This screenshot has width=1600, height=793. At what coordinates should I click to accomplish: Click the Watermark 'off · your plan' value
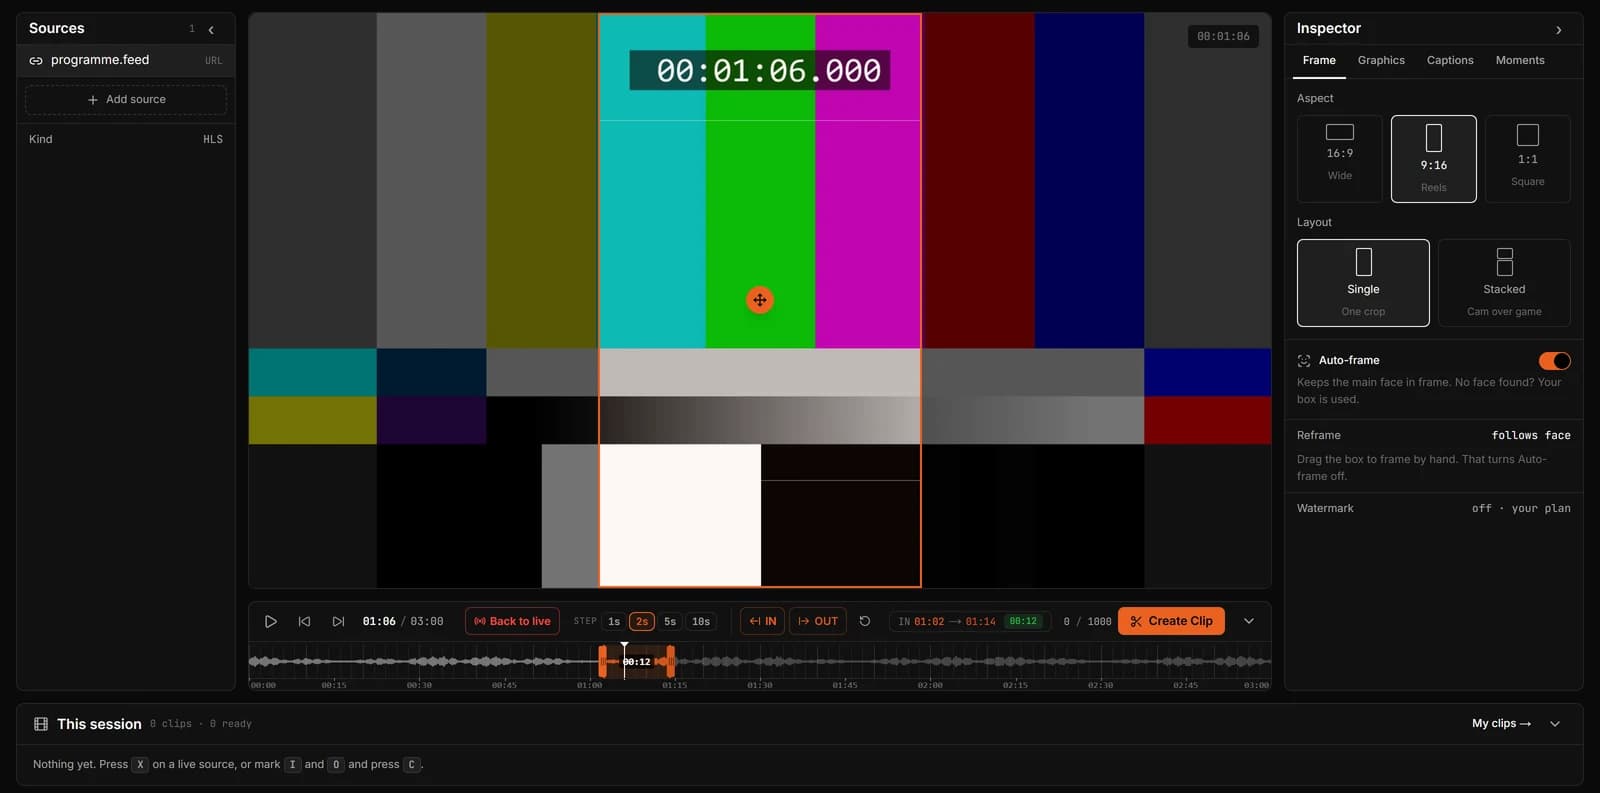pyautogui.click(x=1521, y=509)
